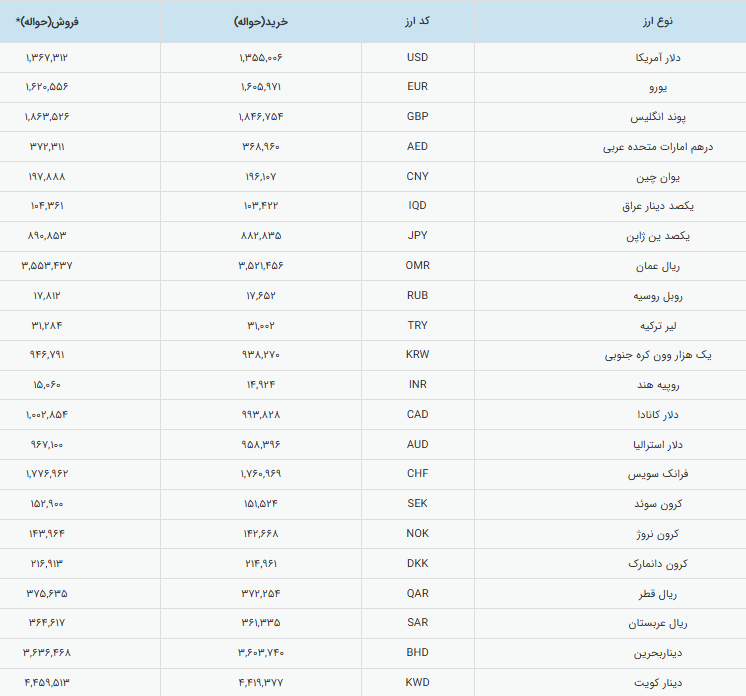Select the EUR currency code cell

[417, 87]
